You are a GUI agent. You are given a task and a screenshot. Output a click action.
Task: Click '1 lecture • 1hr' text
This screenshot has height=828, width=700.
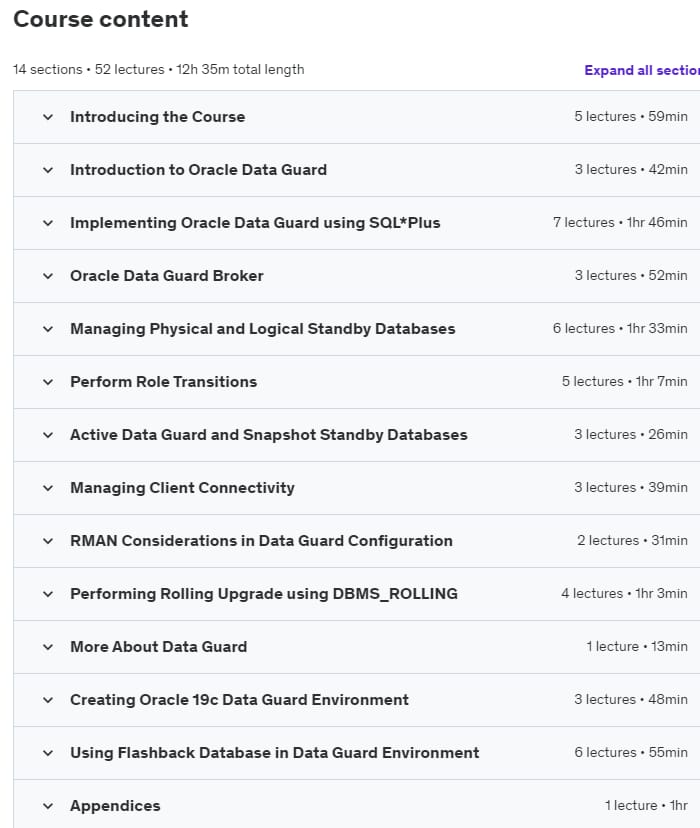(646, 805)
